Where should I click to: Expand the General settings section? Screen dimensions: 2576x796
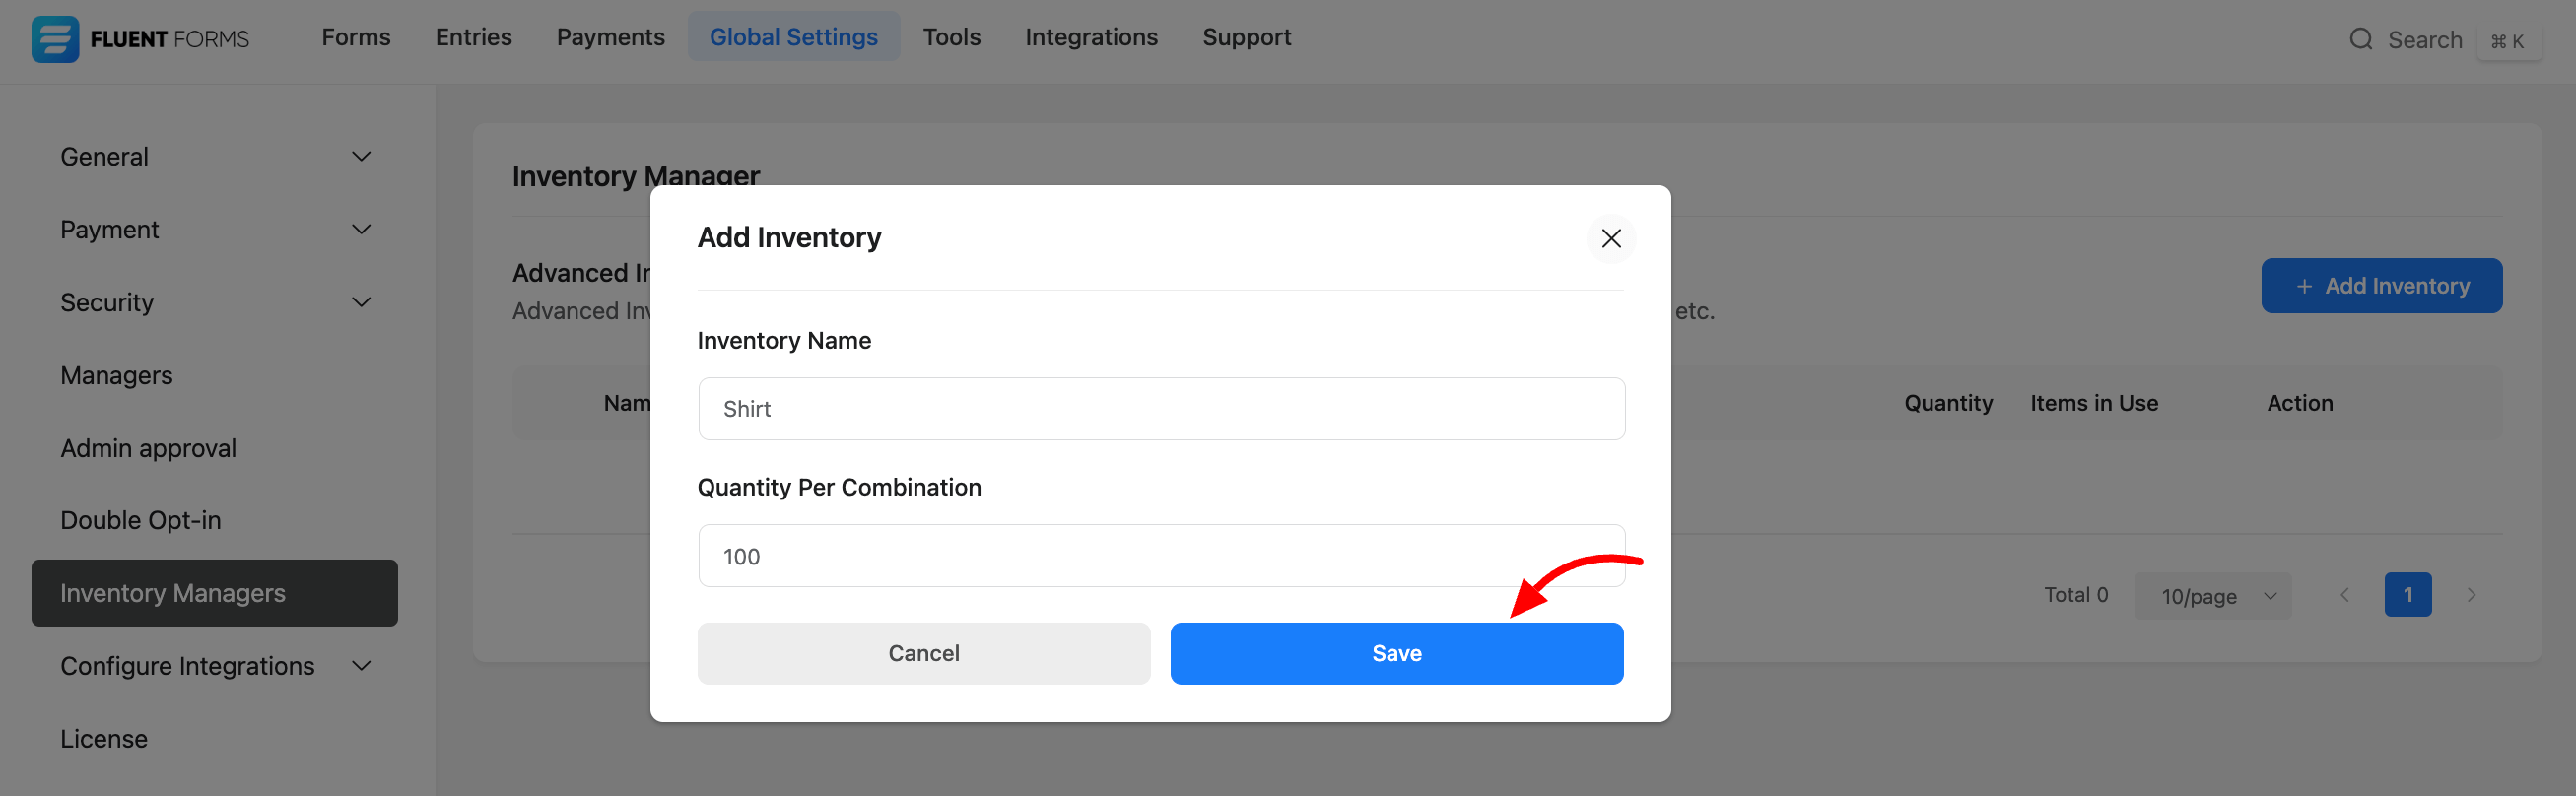click(x=361, y=157)
